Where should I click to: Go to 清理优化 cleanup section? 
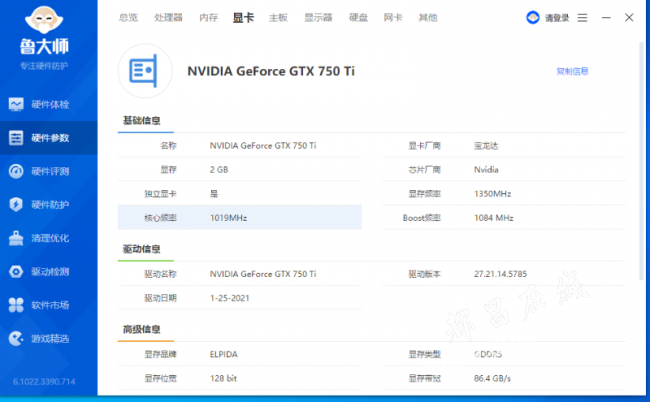(x=49, y=238)
